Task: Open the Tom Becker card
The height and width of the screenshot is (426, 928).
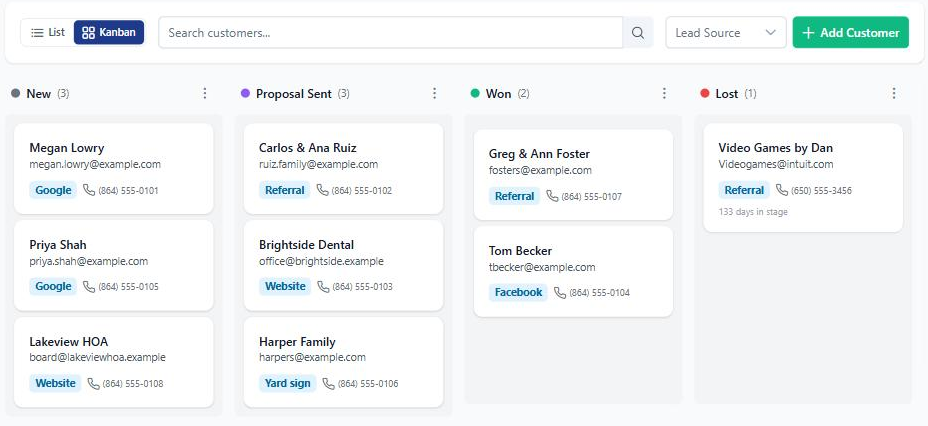Action: (x=573, y=272)
